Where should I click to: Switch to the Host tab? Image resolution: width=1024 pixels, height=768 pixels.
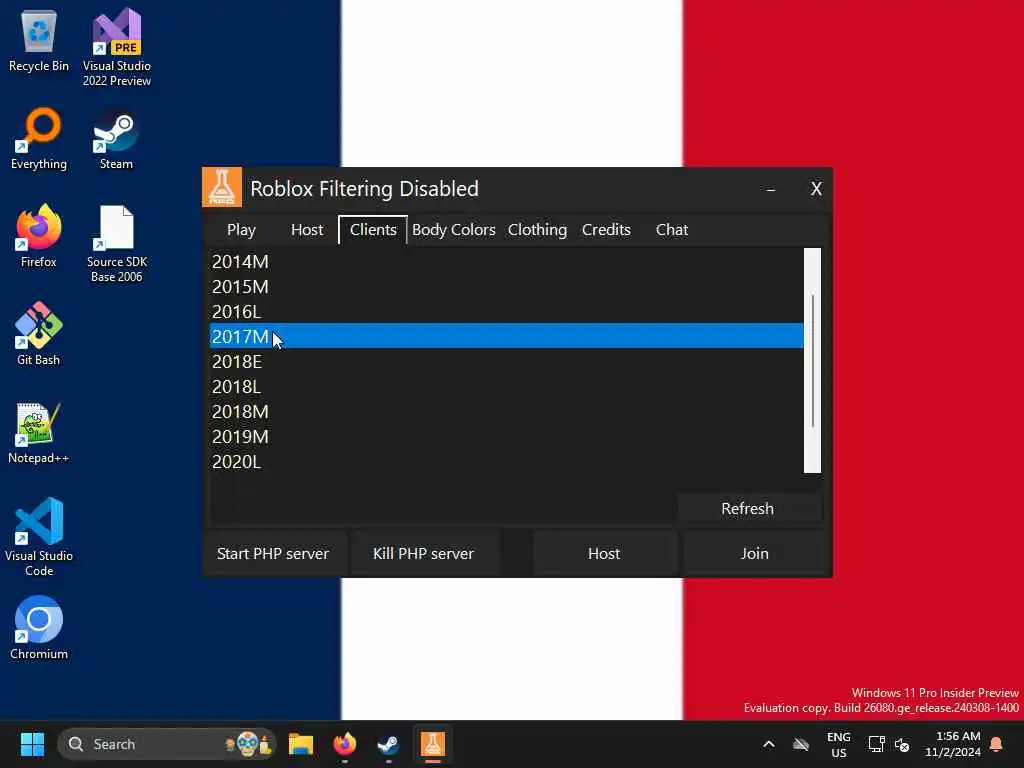[x=307, y=230]
